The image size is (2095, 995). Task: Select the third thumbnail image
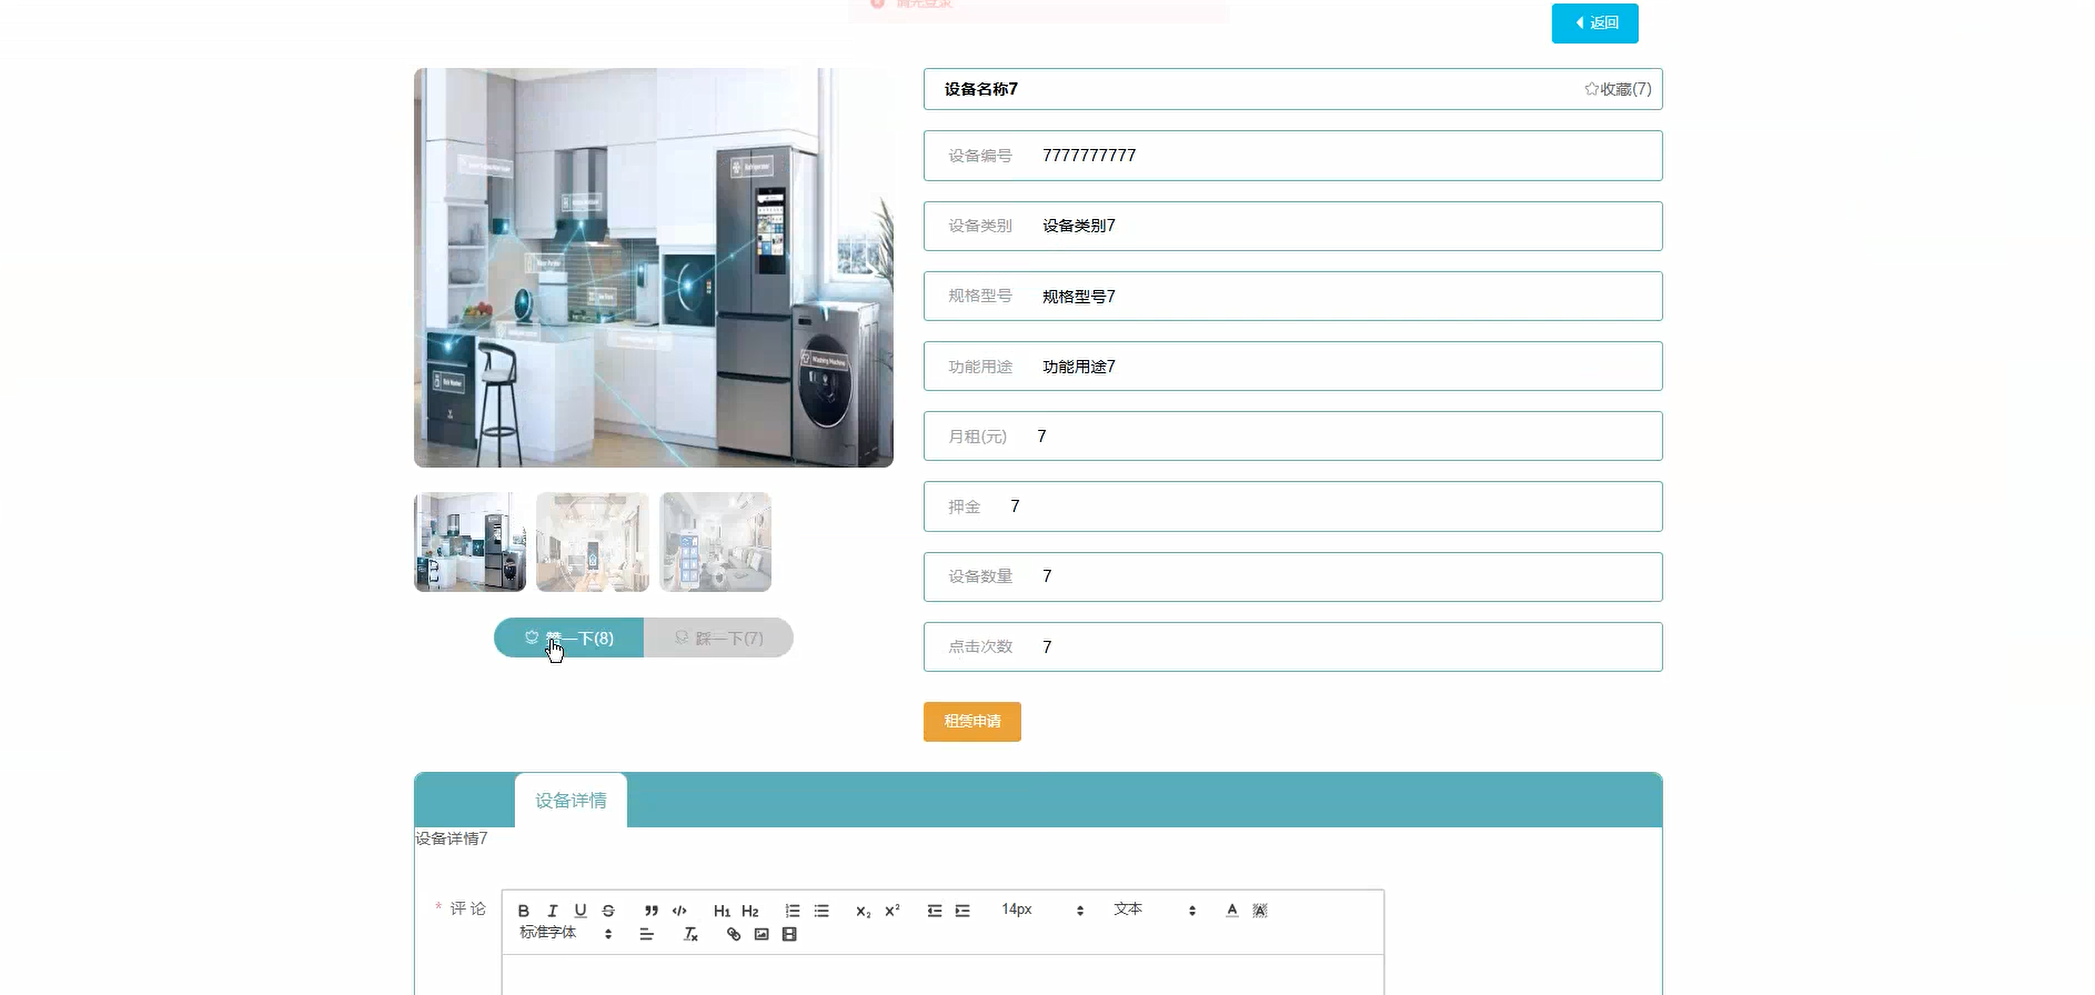[715, 542]
